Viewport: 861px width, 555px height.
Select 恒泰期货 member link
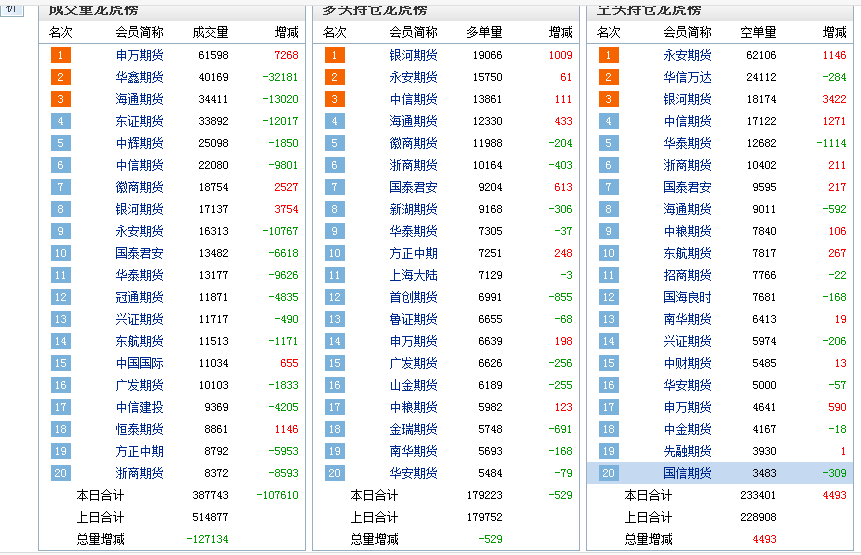139,429
